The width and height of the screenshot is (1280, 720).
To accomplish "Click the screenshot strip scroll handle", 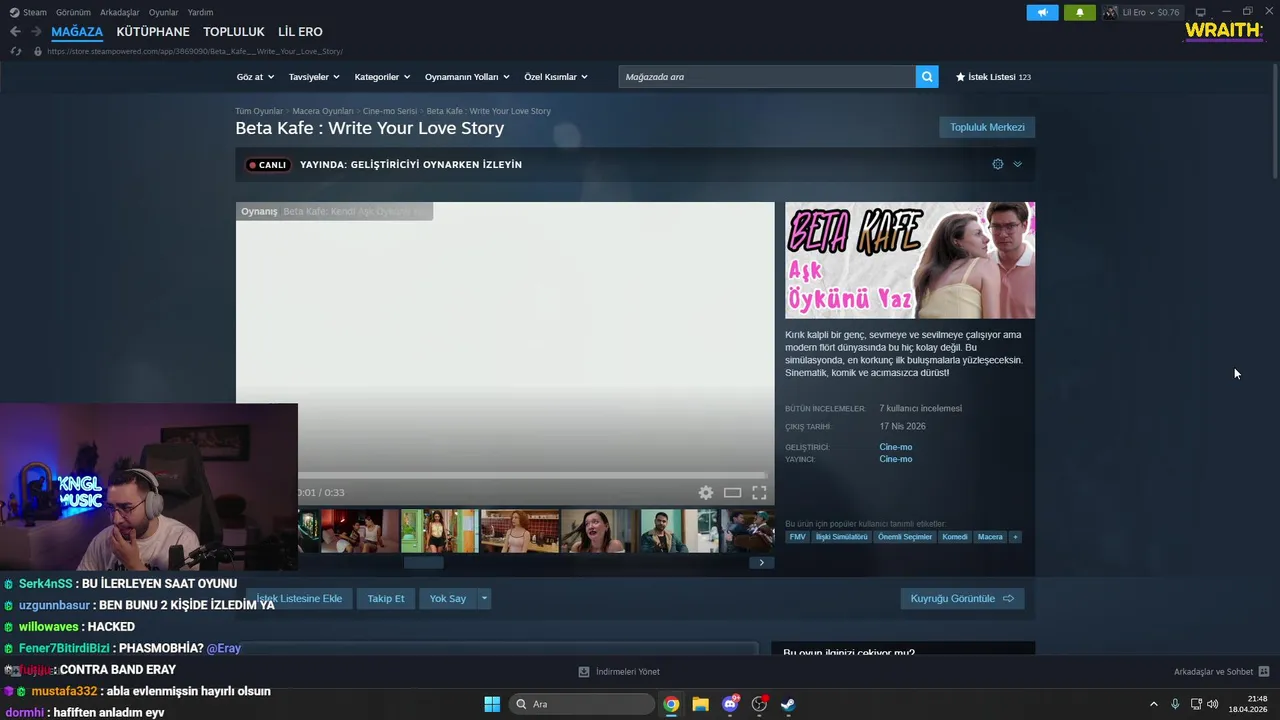I will tap(423, 563).
